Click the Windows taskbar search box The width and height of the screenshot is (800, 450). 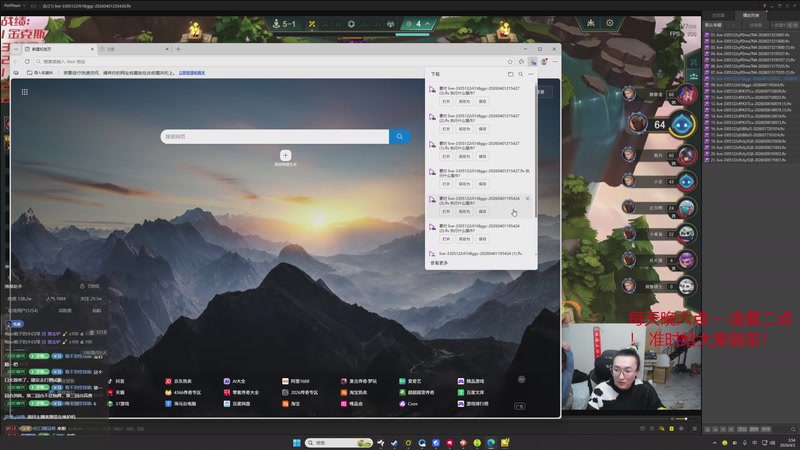[339, 443]
